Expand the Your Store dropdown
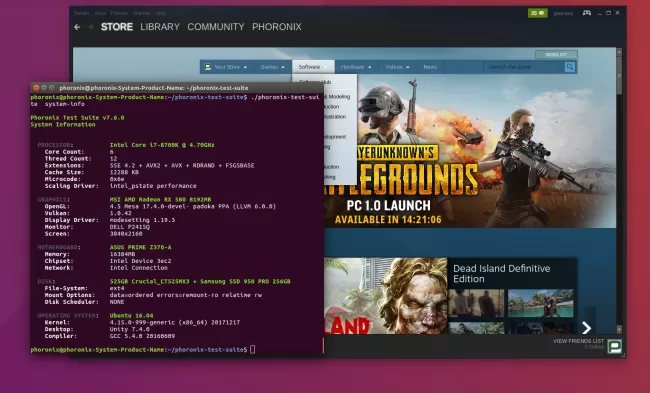 tap(245, 67)
